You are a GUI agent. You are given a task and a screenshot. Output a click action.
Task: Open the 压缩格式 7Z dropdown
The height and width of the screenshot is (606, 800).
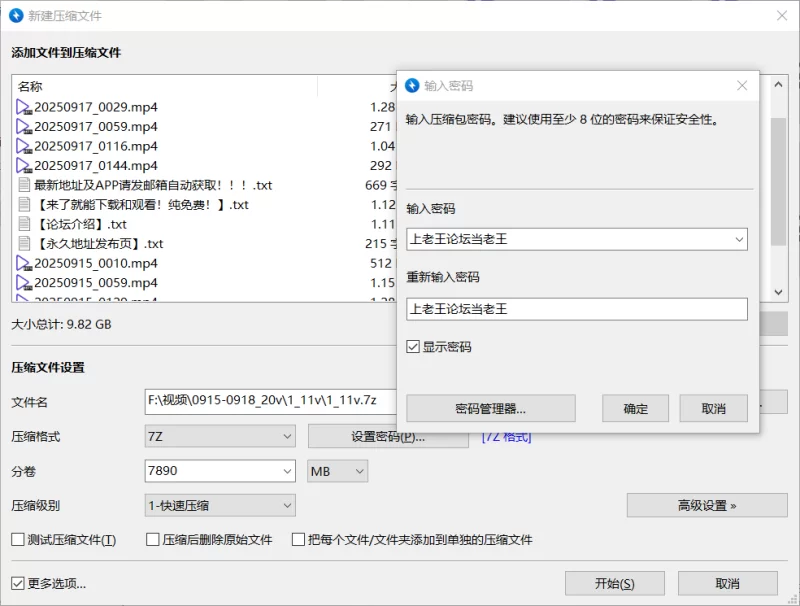[220, 437]
